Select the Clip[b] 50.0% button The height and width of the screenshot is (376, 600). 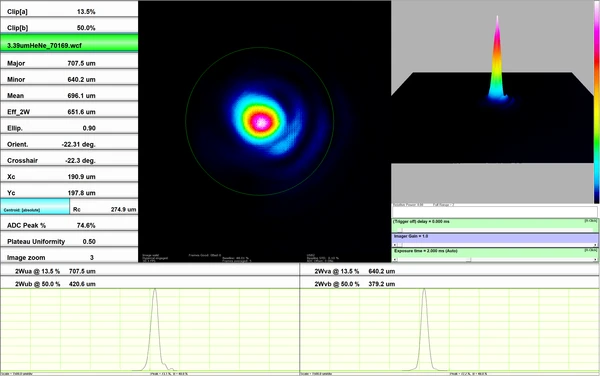tap(69, 28)
